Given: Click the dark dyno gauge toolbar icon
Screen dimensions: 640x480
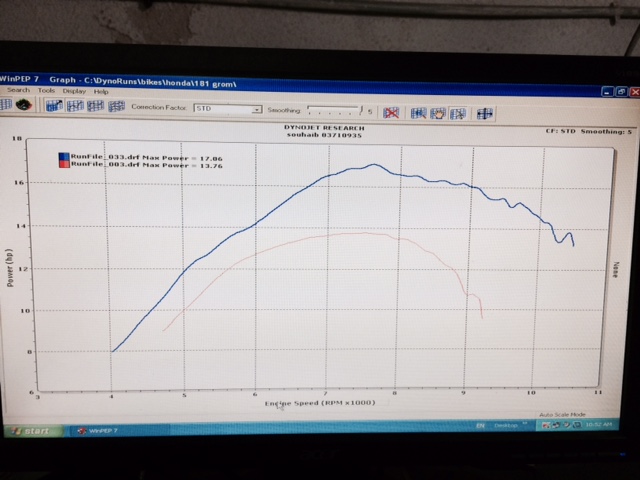Looking at the screenshot, I should point(24,105).
